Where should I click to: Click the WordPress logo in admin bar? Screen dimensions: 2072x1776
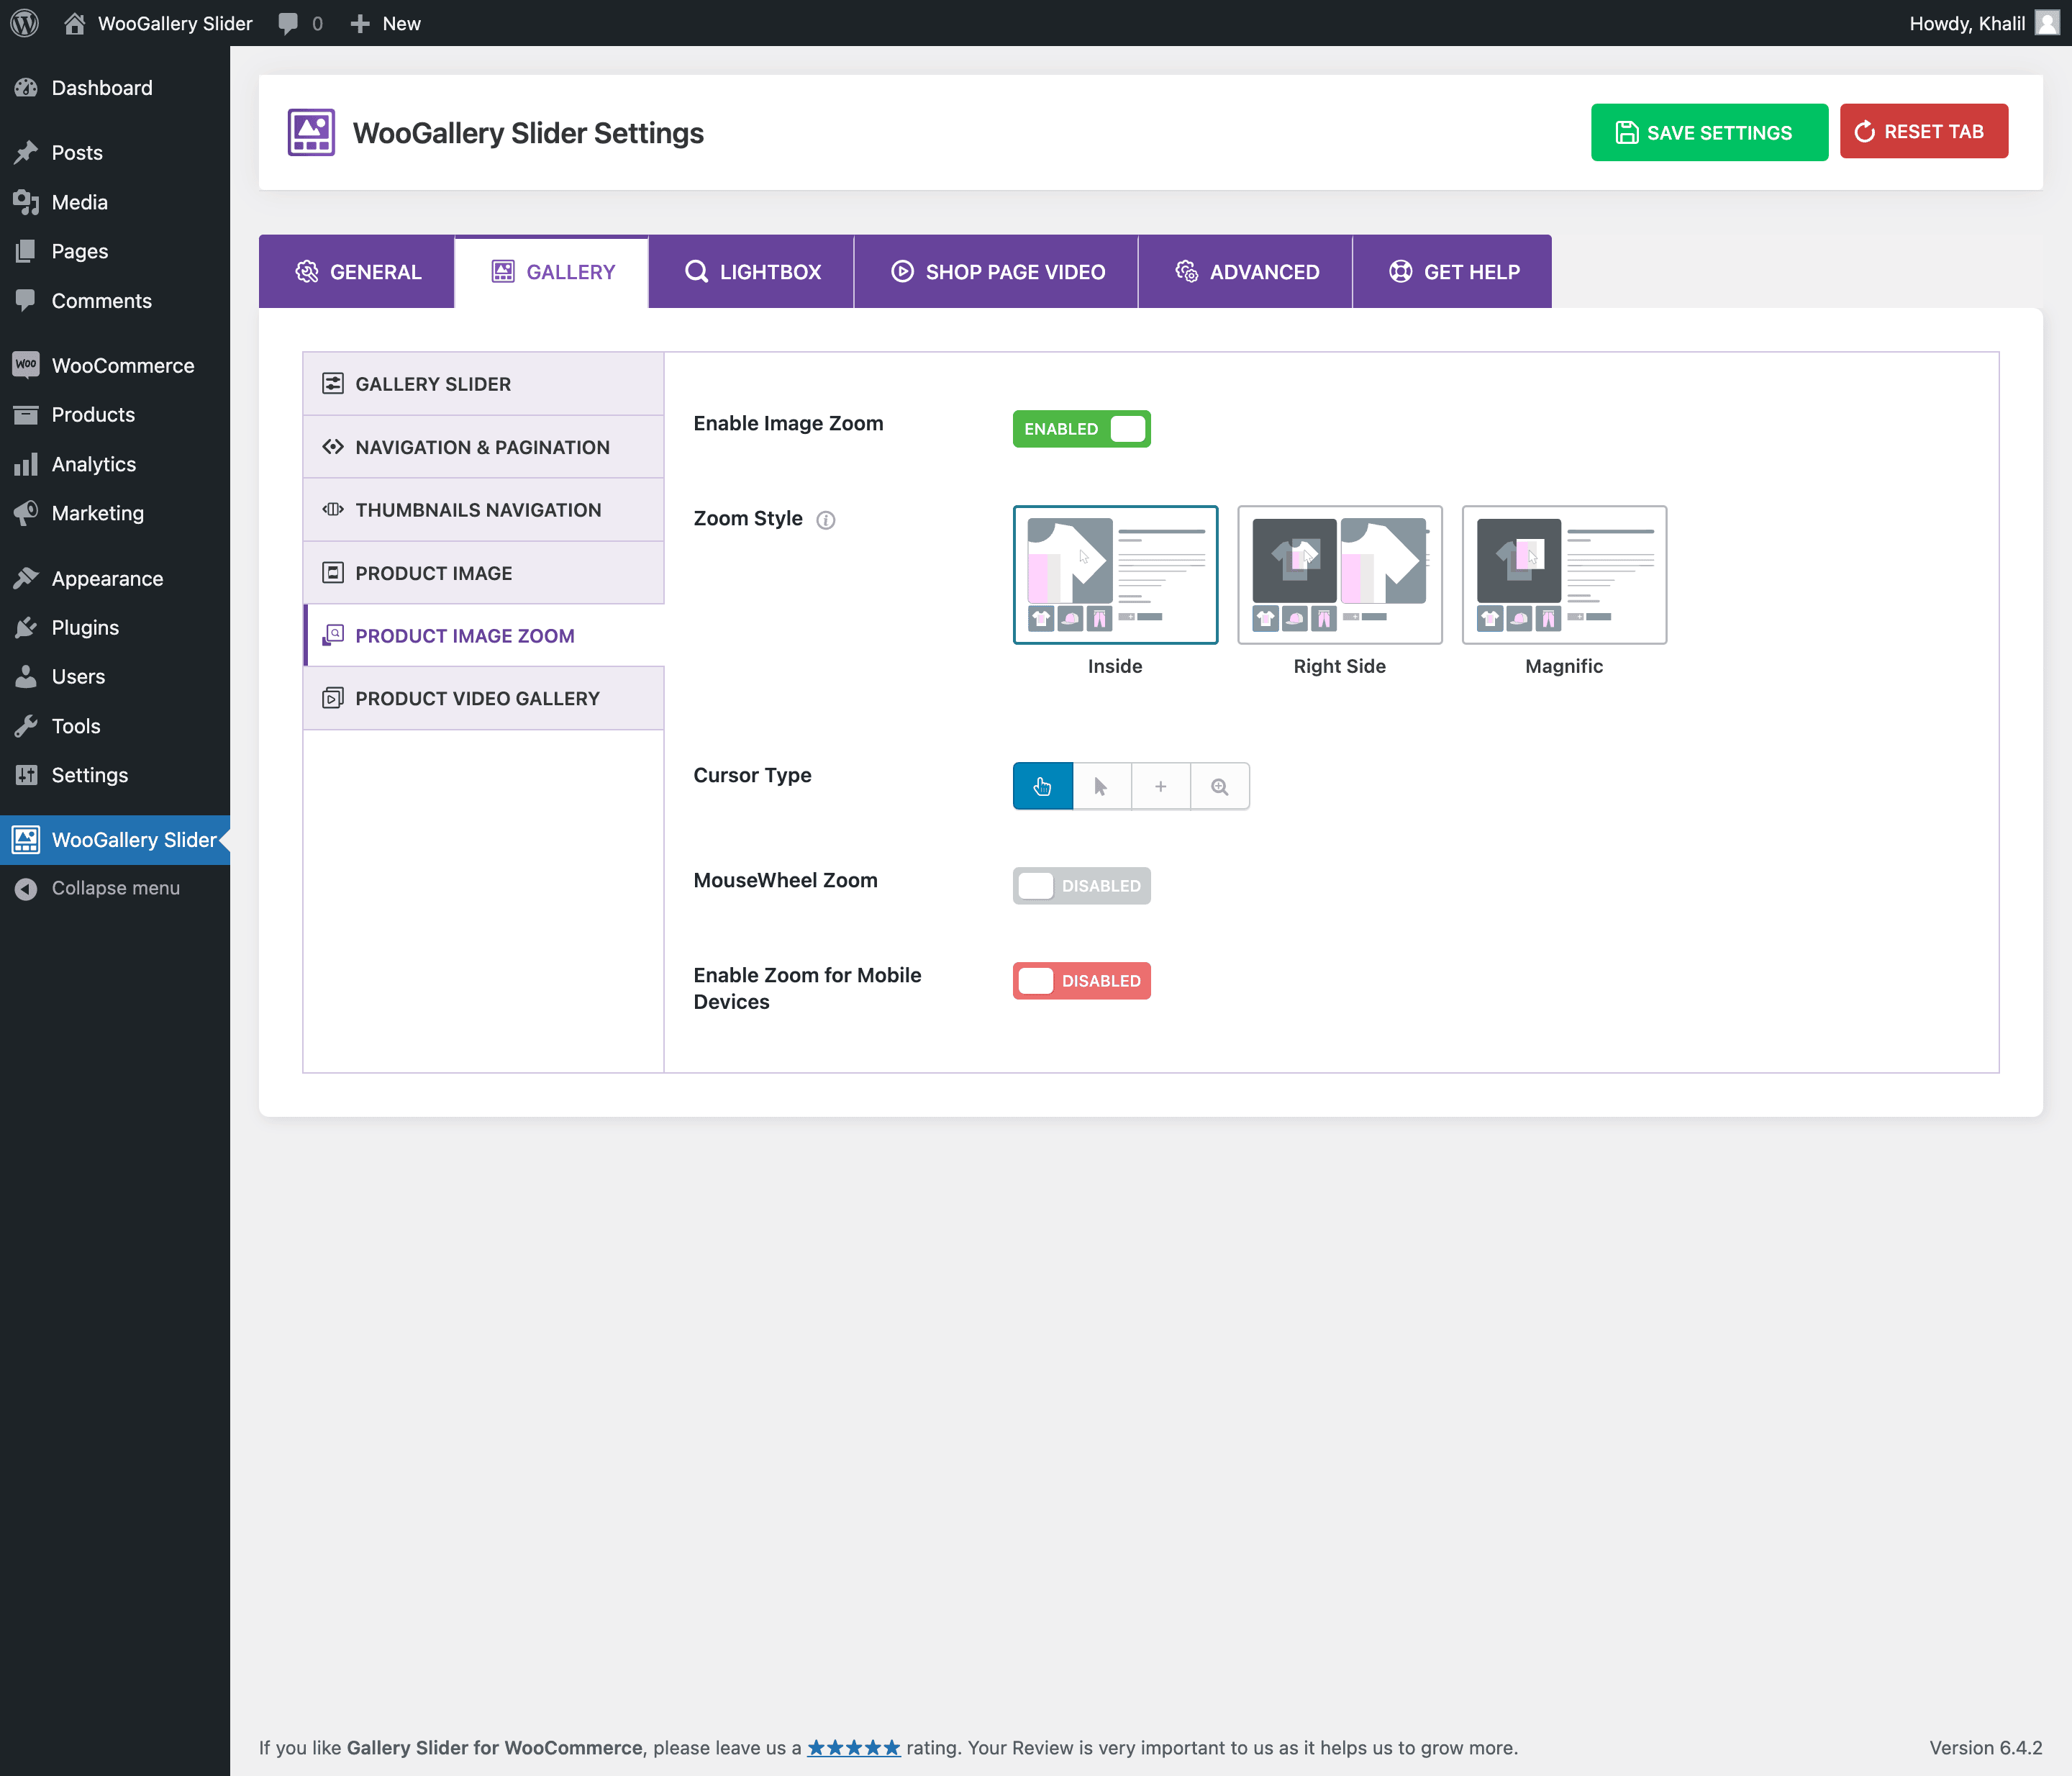point(24,23)
